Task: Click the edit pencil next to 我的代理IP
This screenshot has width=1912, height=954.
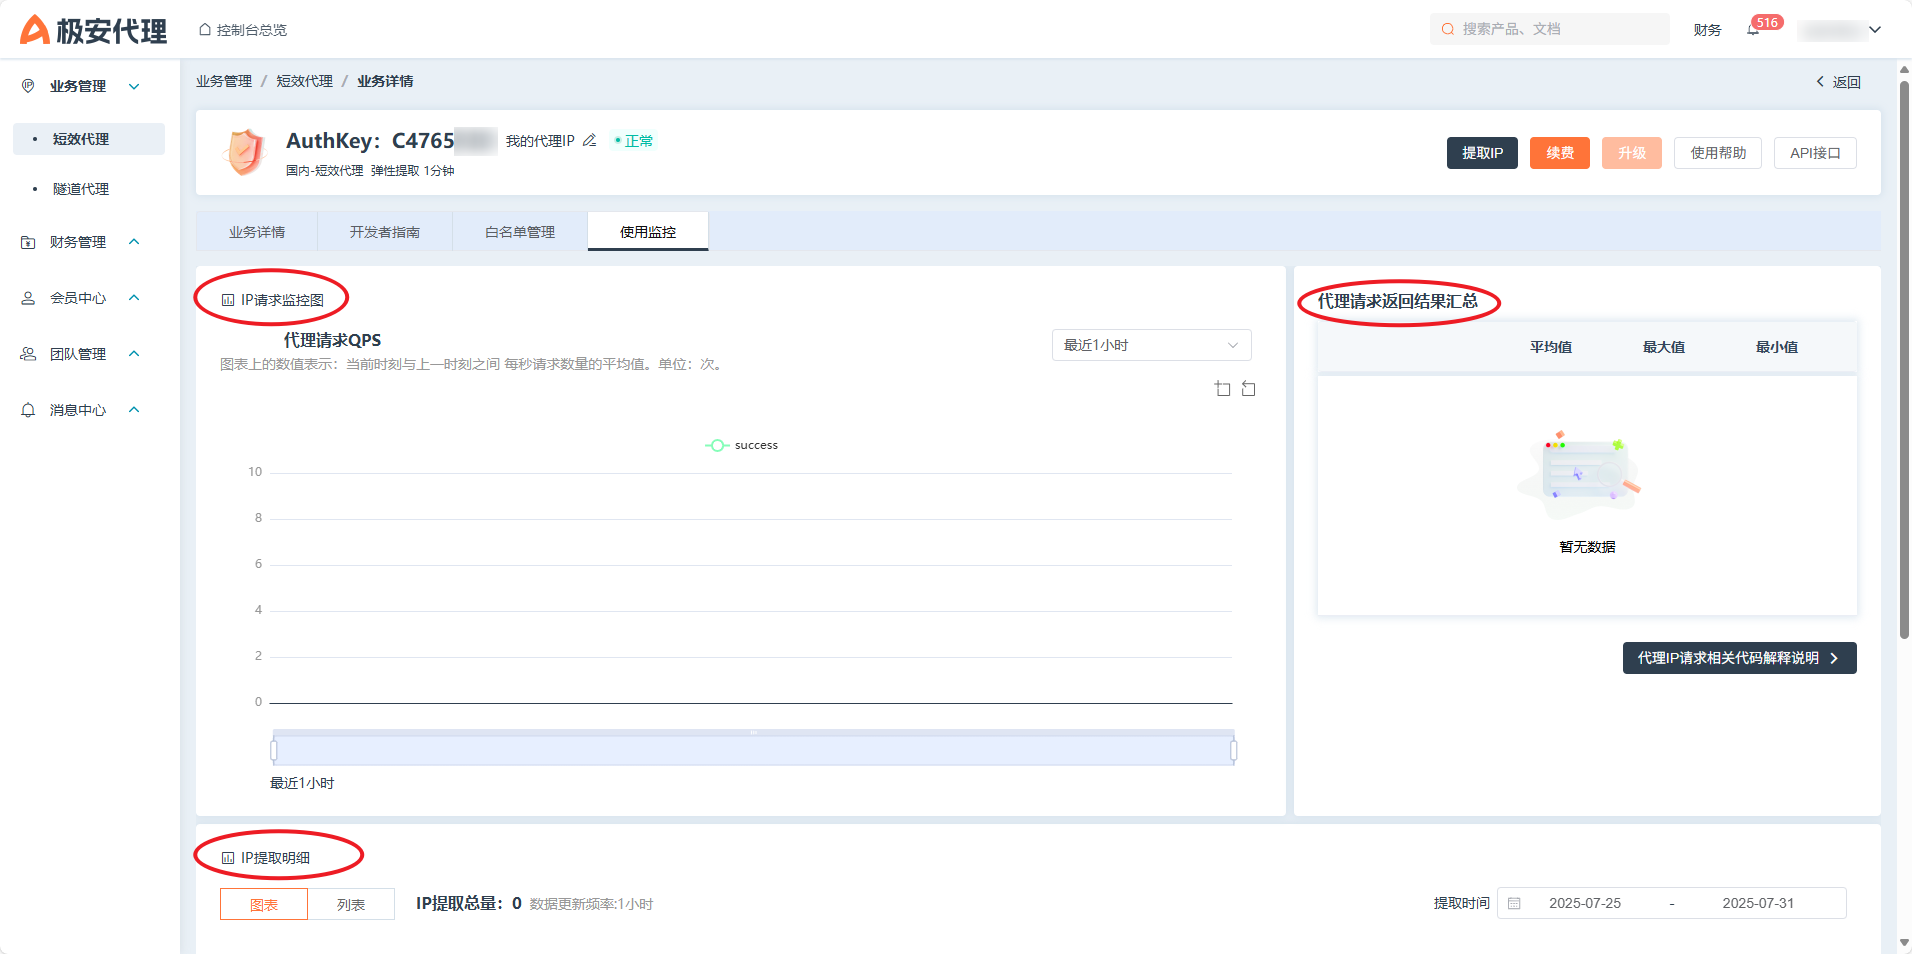Action: tap(589, 141)
